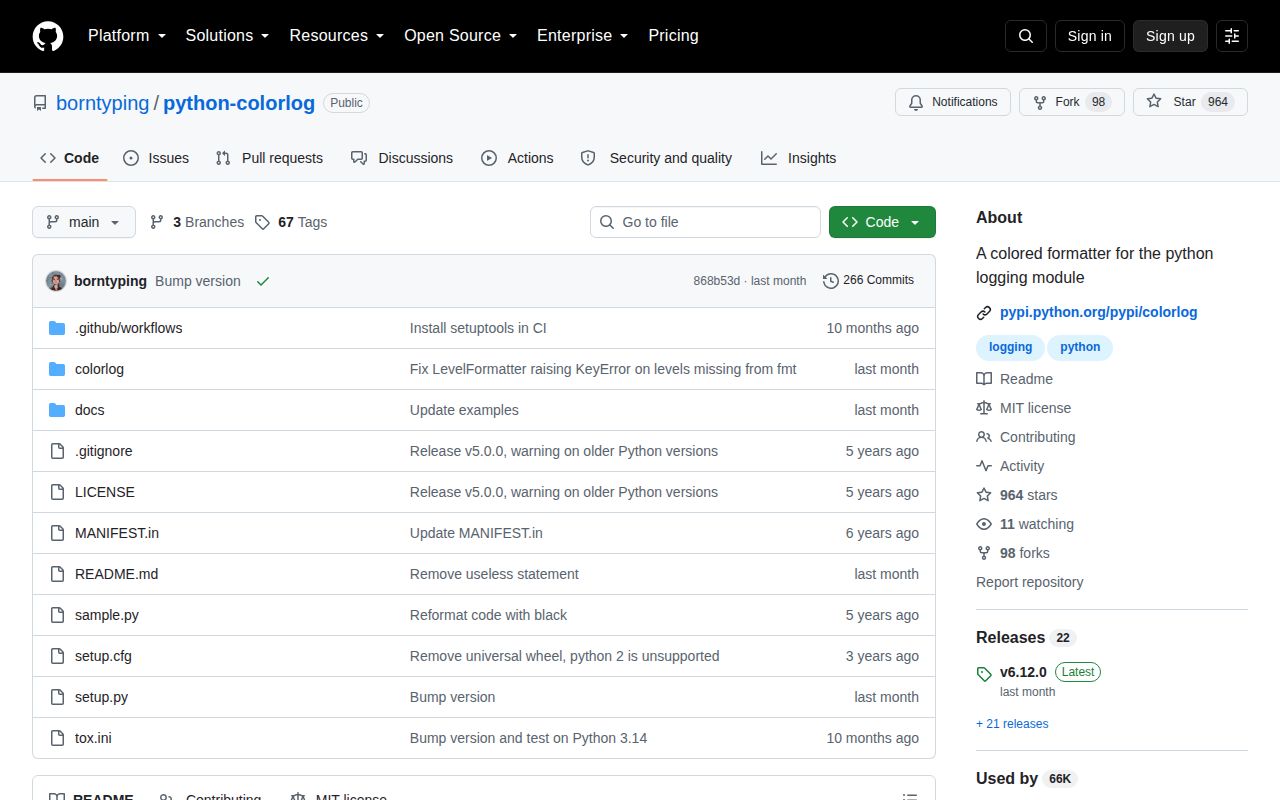1280x800 pixels.
Task: Open the appearance settings icon button
Action: [x=1232, y=36]
